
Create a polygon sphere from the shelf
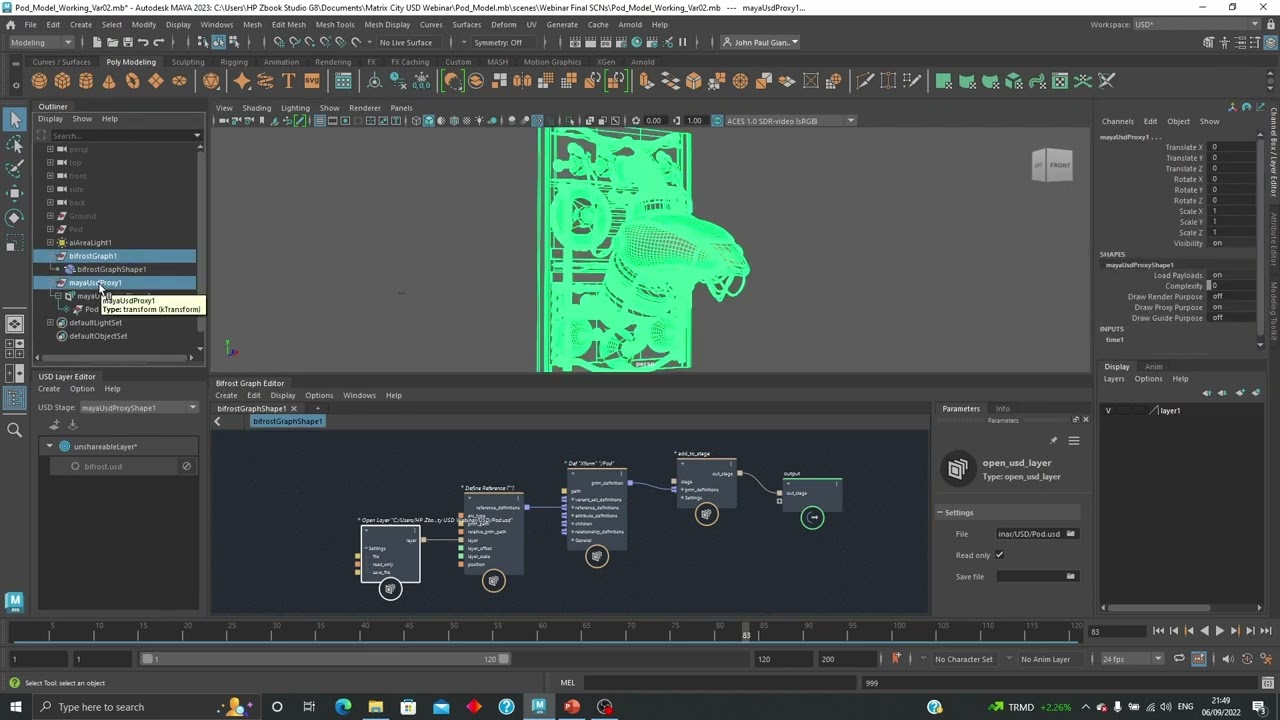pos(39,81)
